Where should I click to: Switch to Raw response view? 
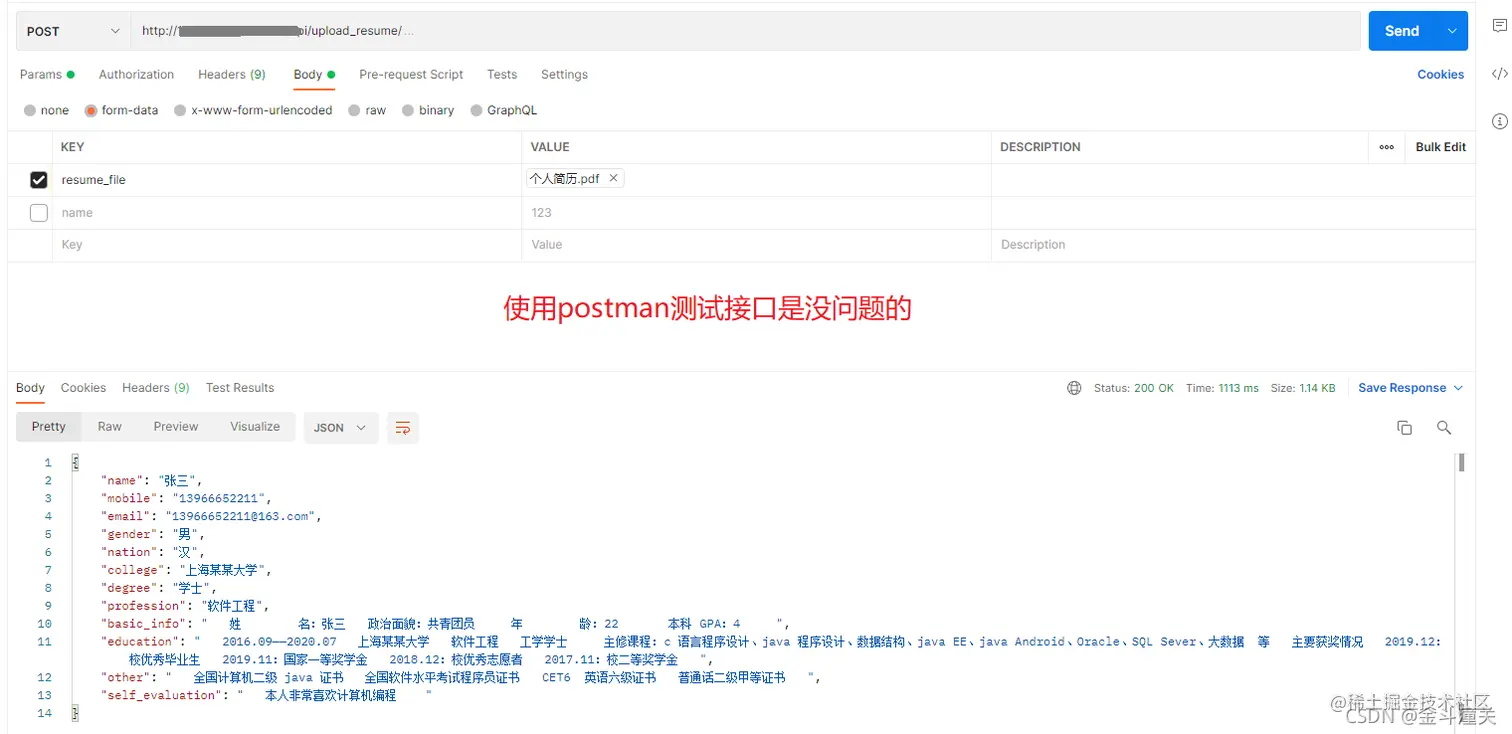[x=110, y=427]
